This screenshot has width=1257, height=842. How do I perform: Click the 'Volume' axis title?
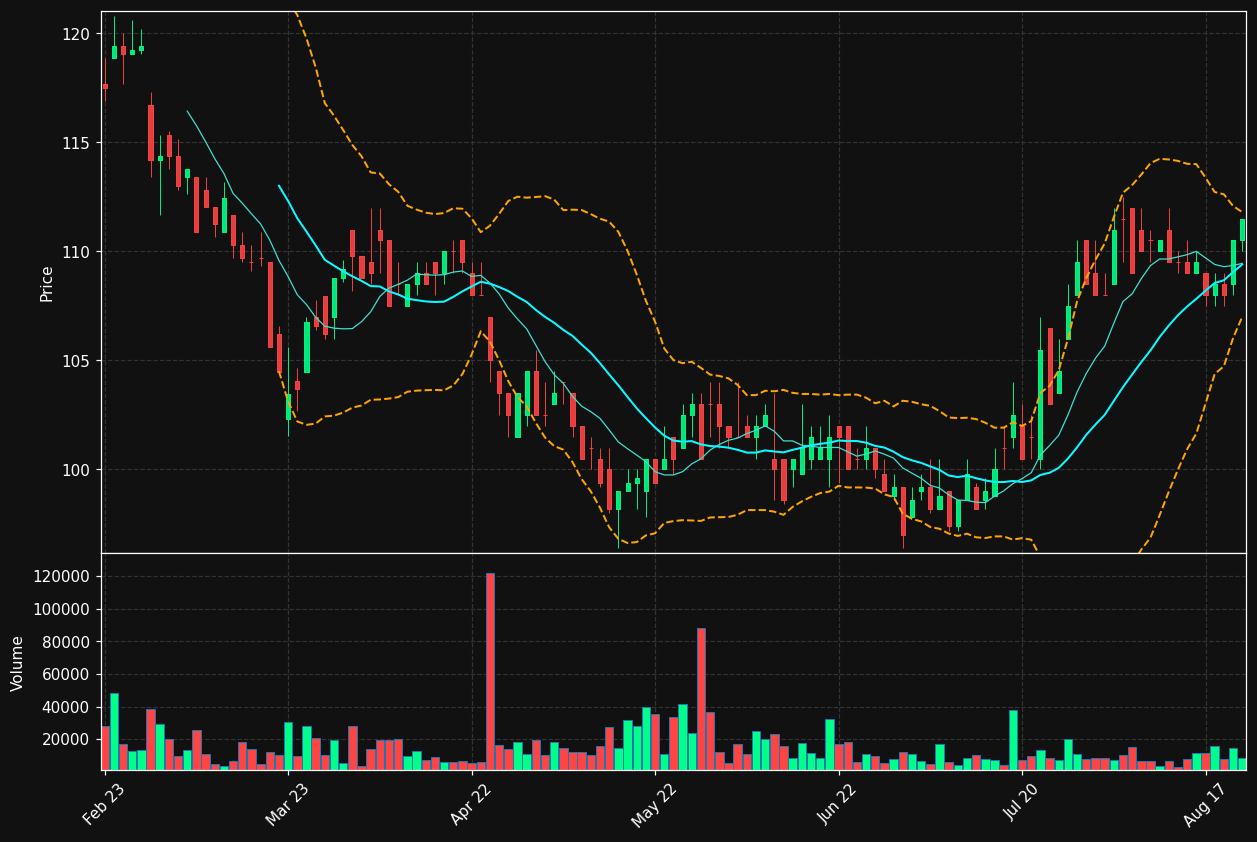18,663
